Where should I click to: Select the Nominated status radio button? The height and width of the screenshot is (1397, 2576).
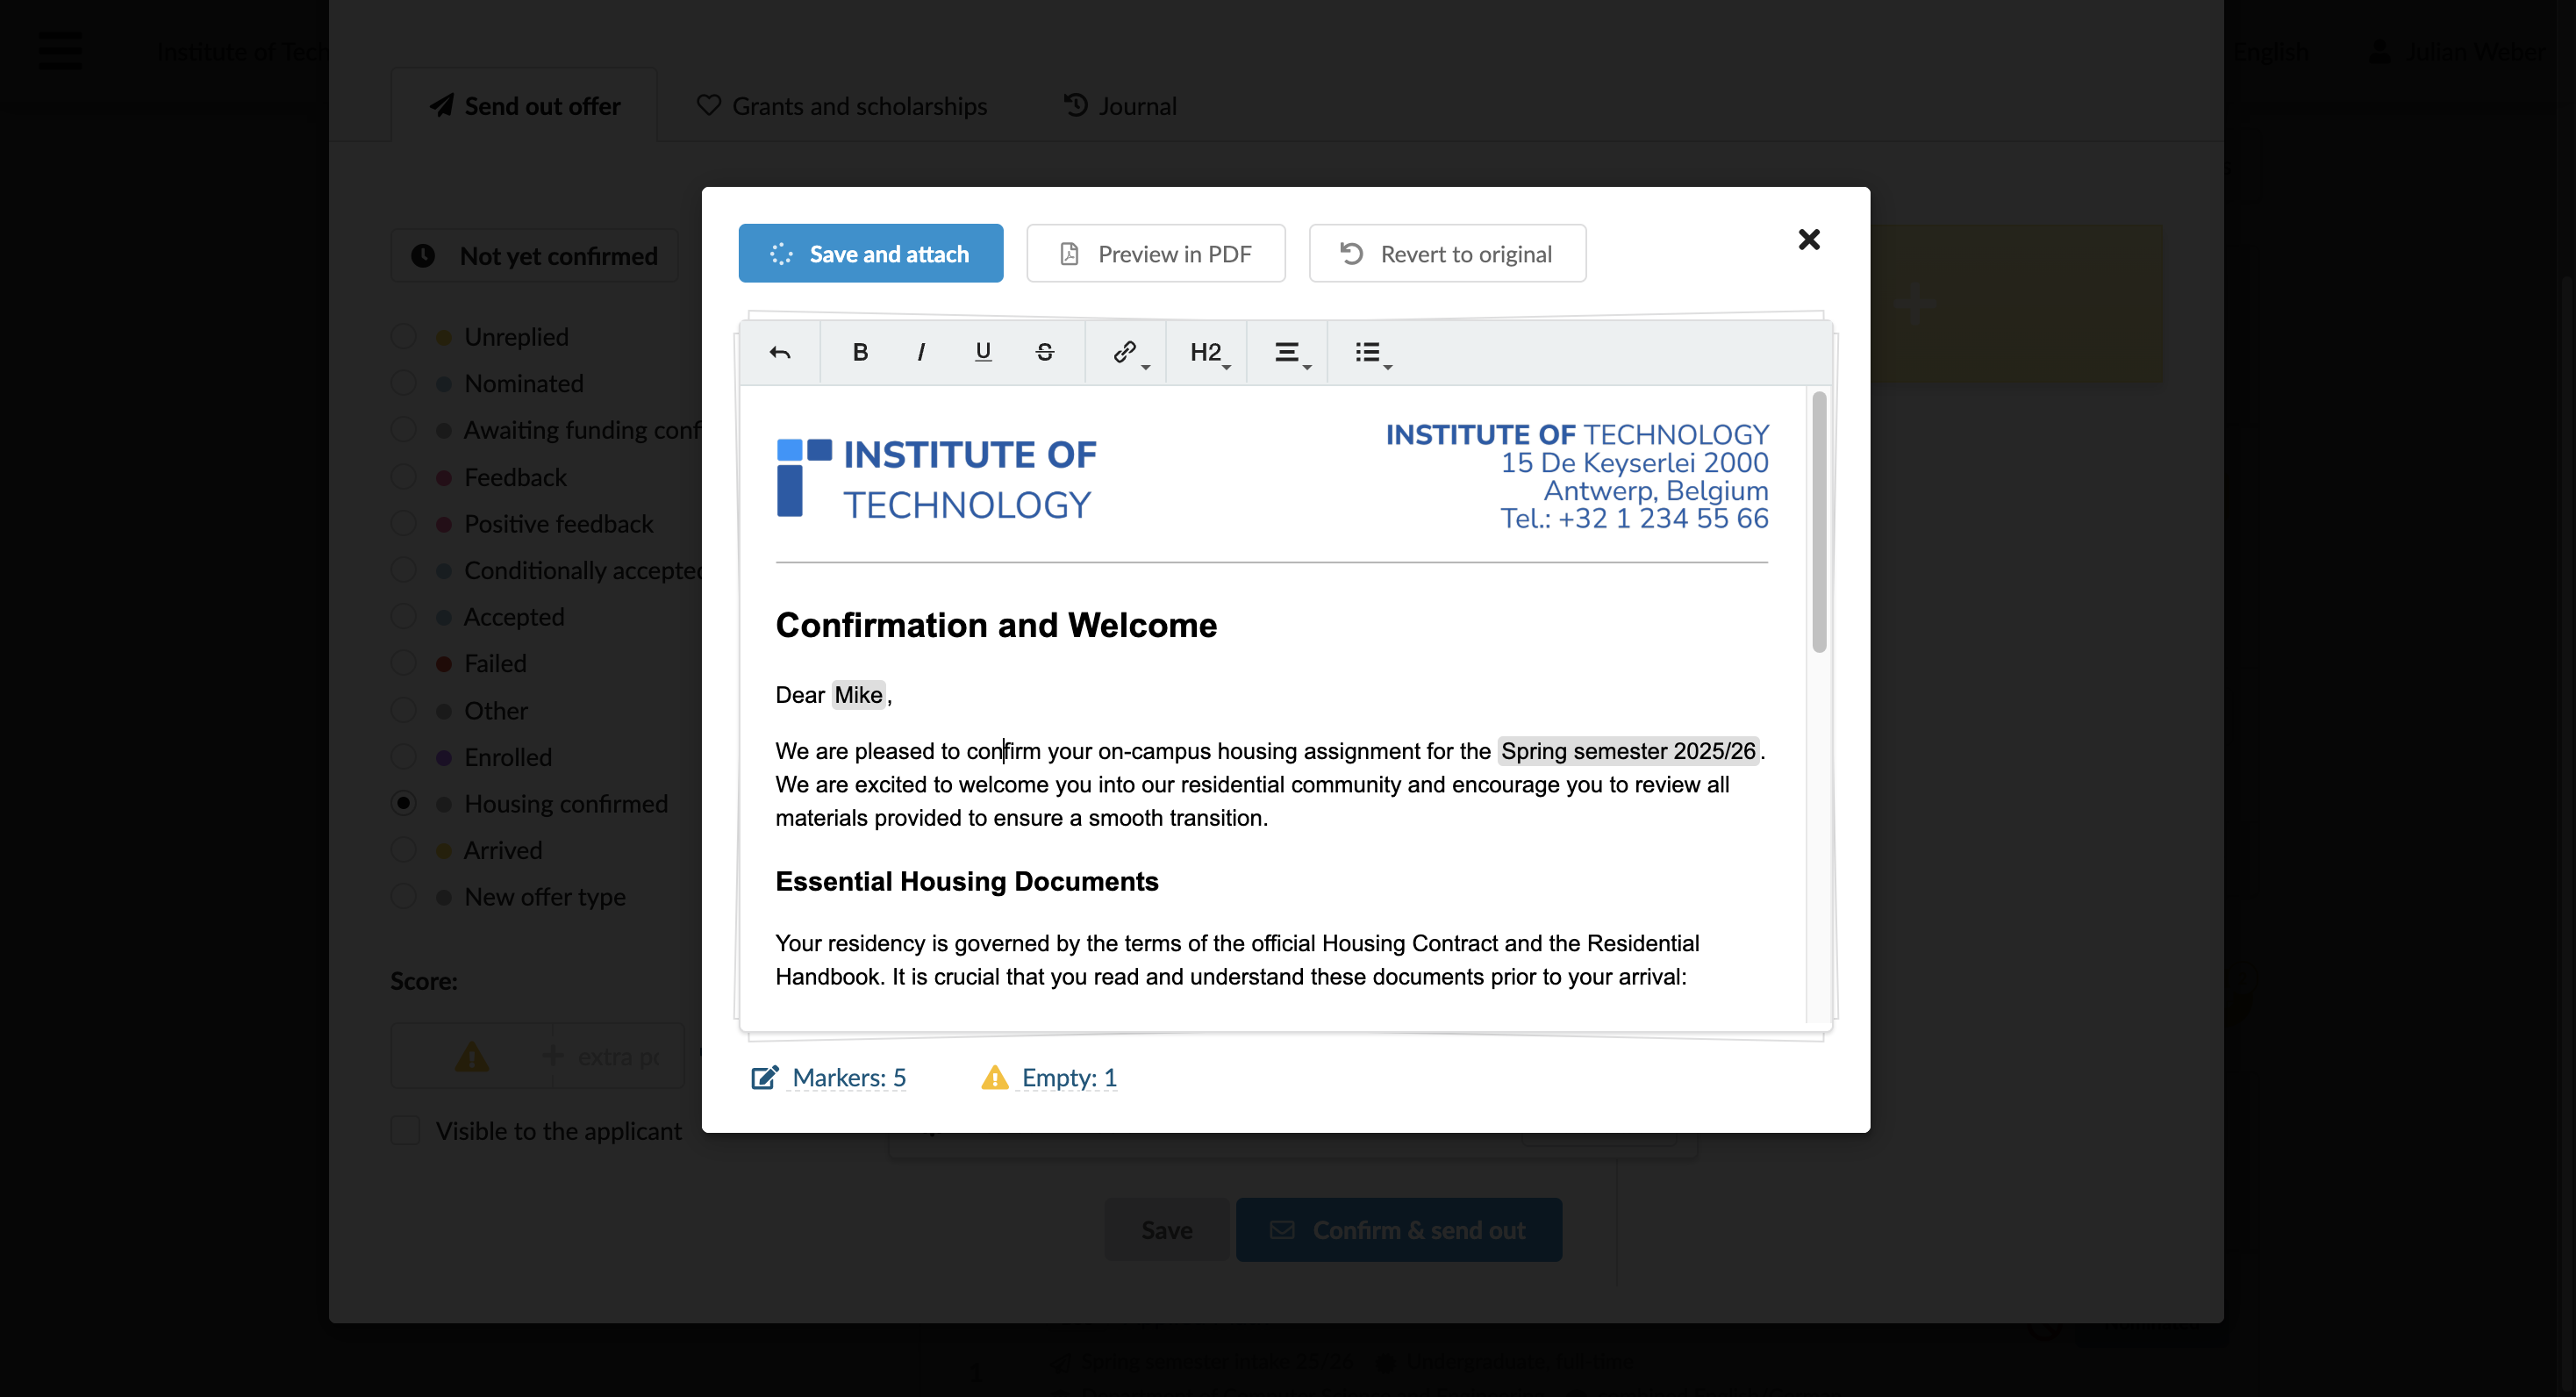coord(403,383)
